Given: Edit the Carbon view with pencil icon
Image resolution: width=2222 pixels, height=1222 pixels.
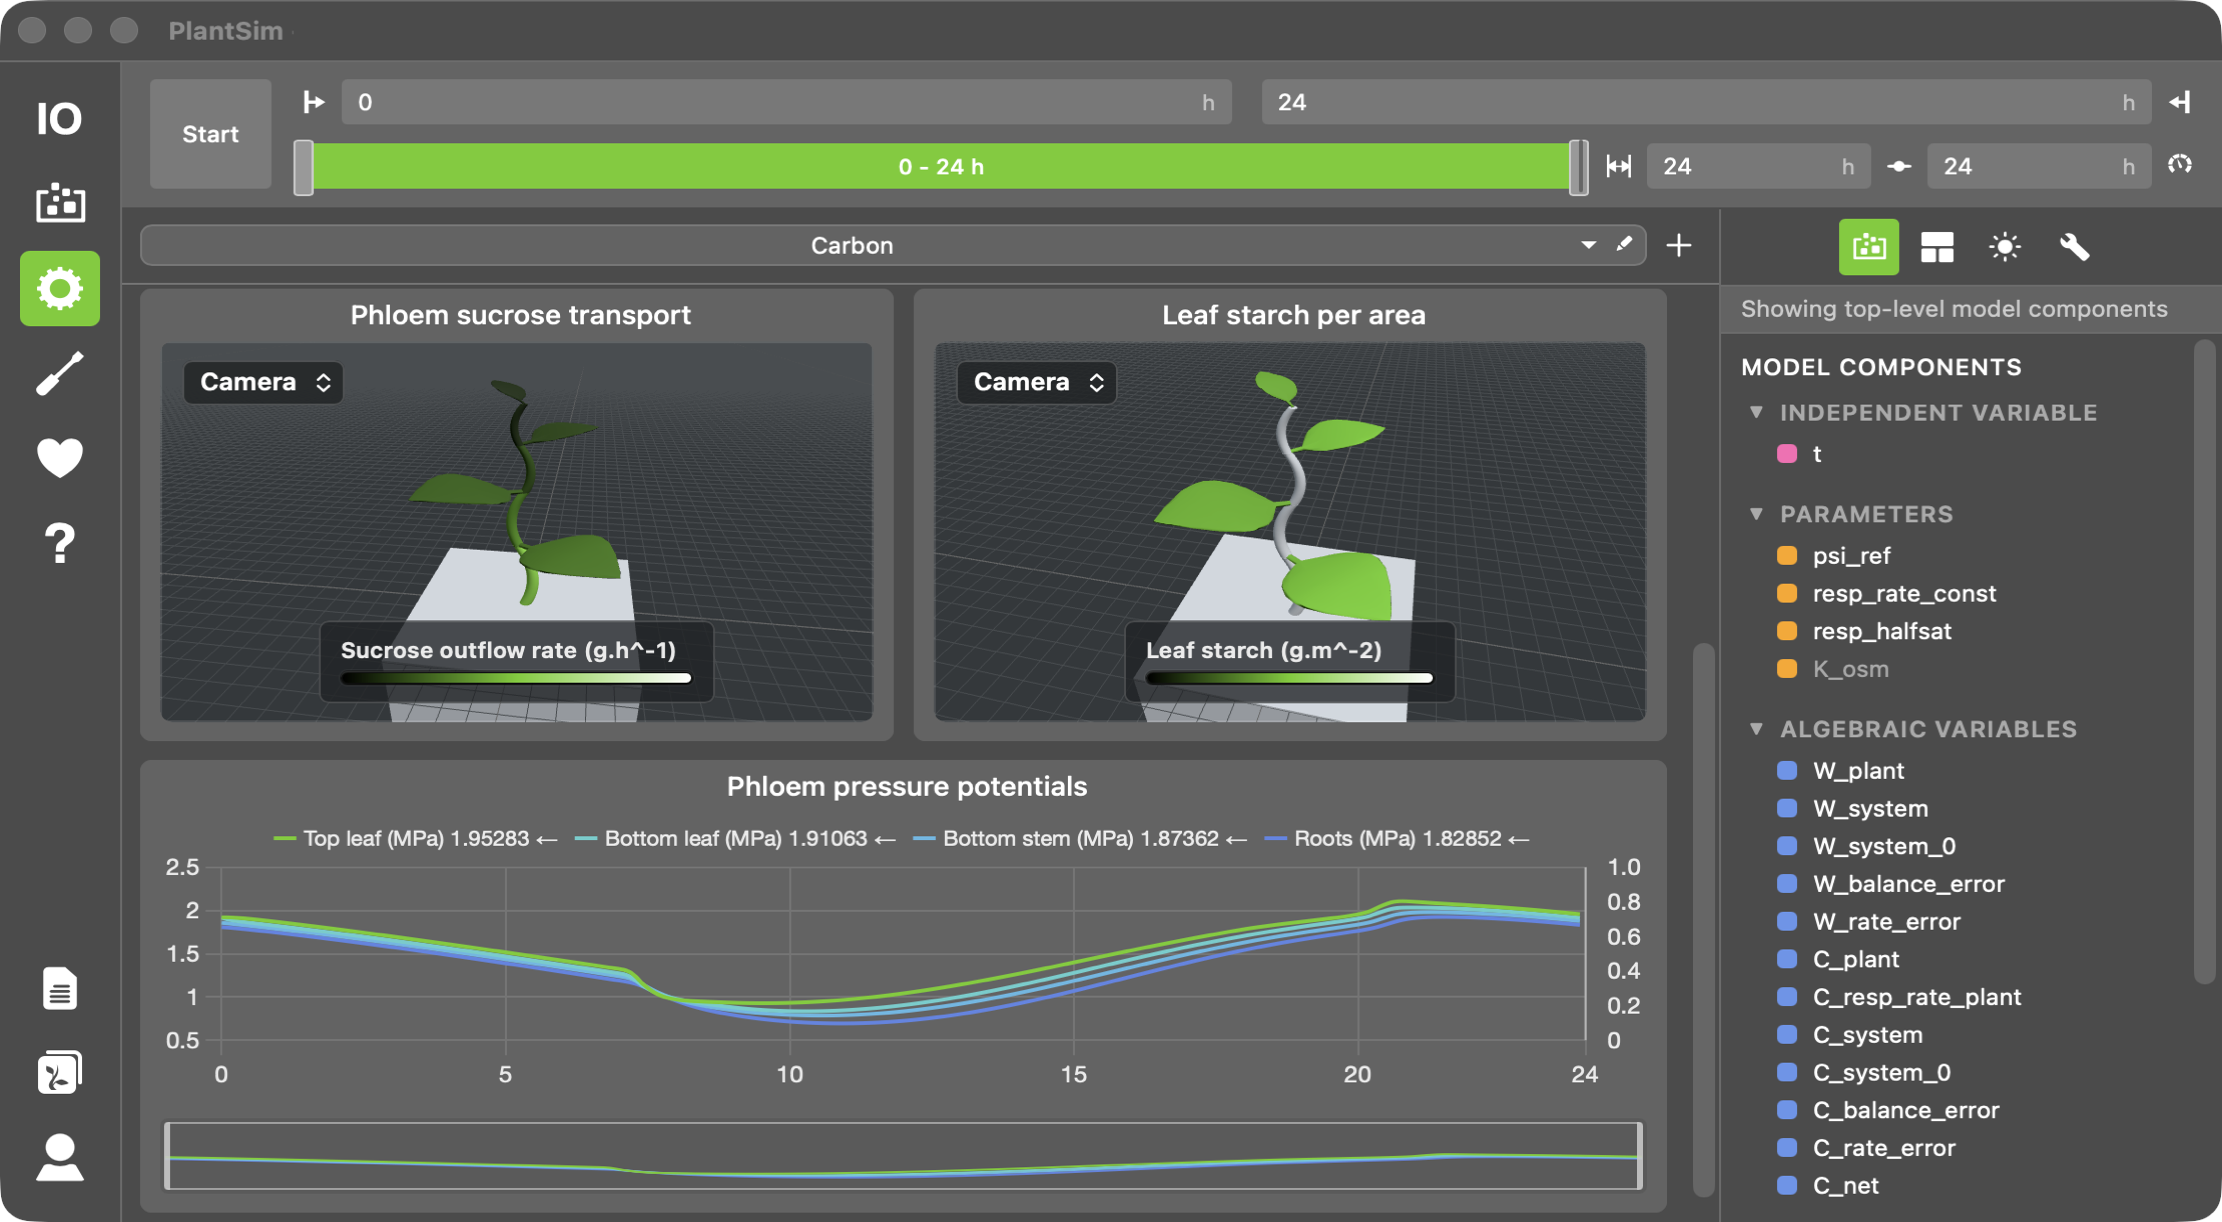Looking at the screenshot, I should [1624, 244].
